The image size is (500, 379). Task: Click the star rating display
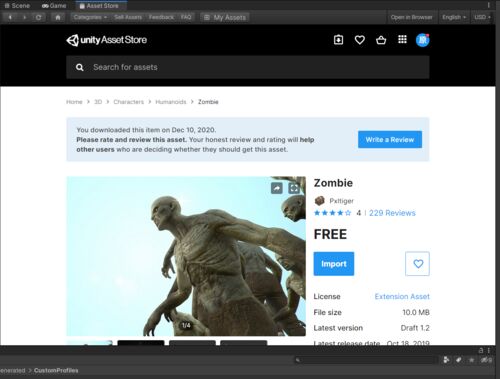point(332,213)
